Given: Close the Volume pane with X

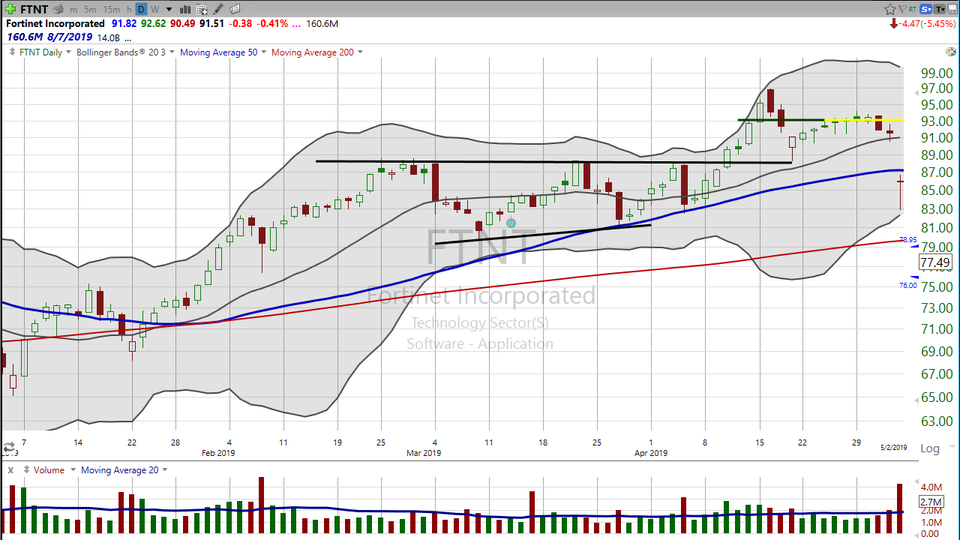Looking at the screenshot, I should [x=10, y=470].
